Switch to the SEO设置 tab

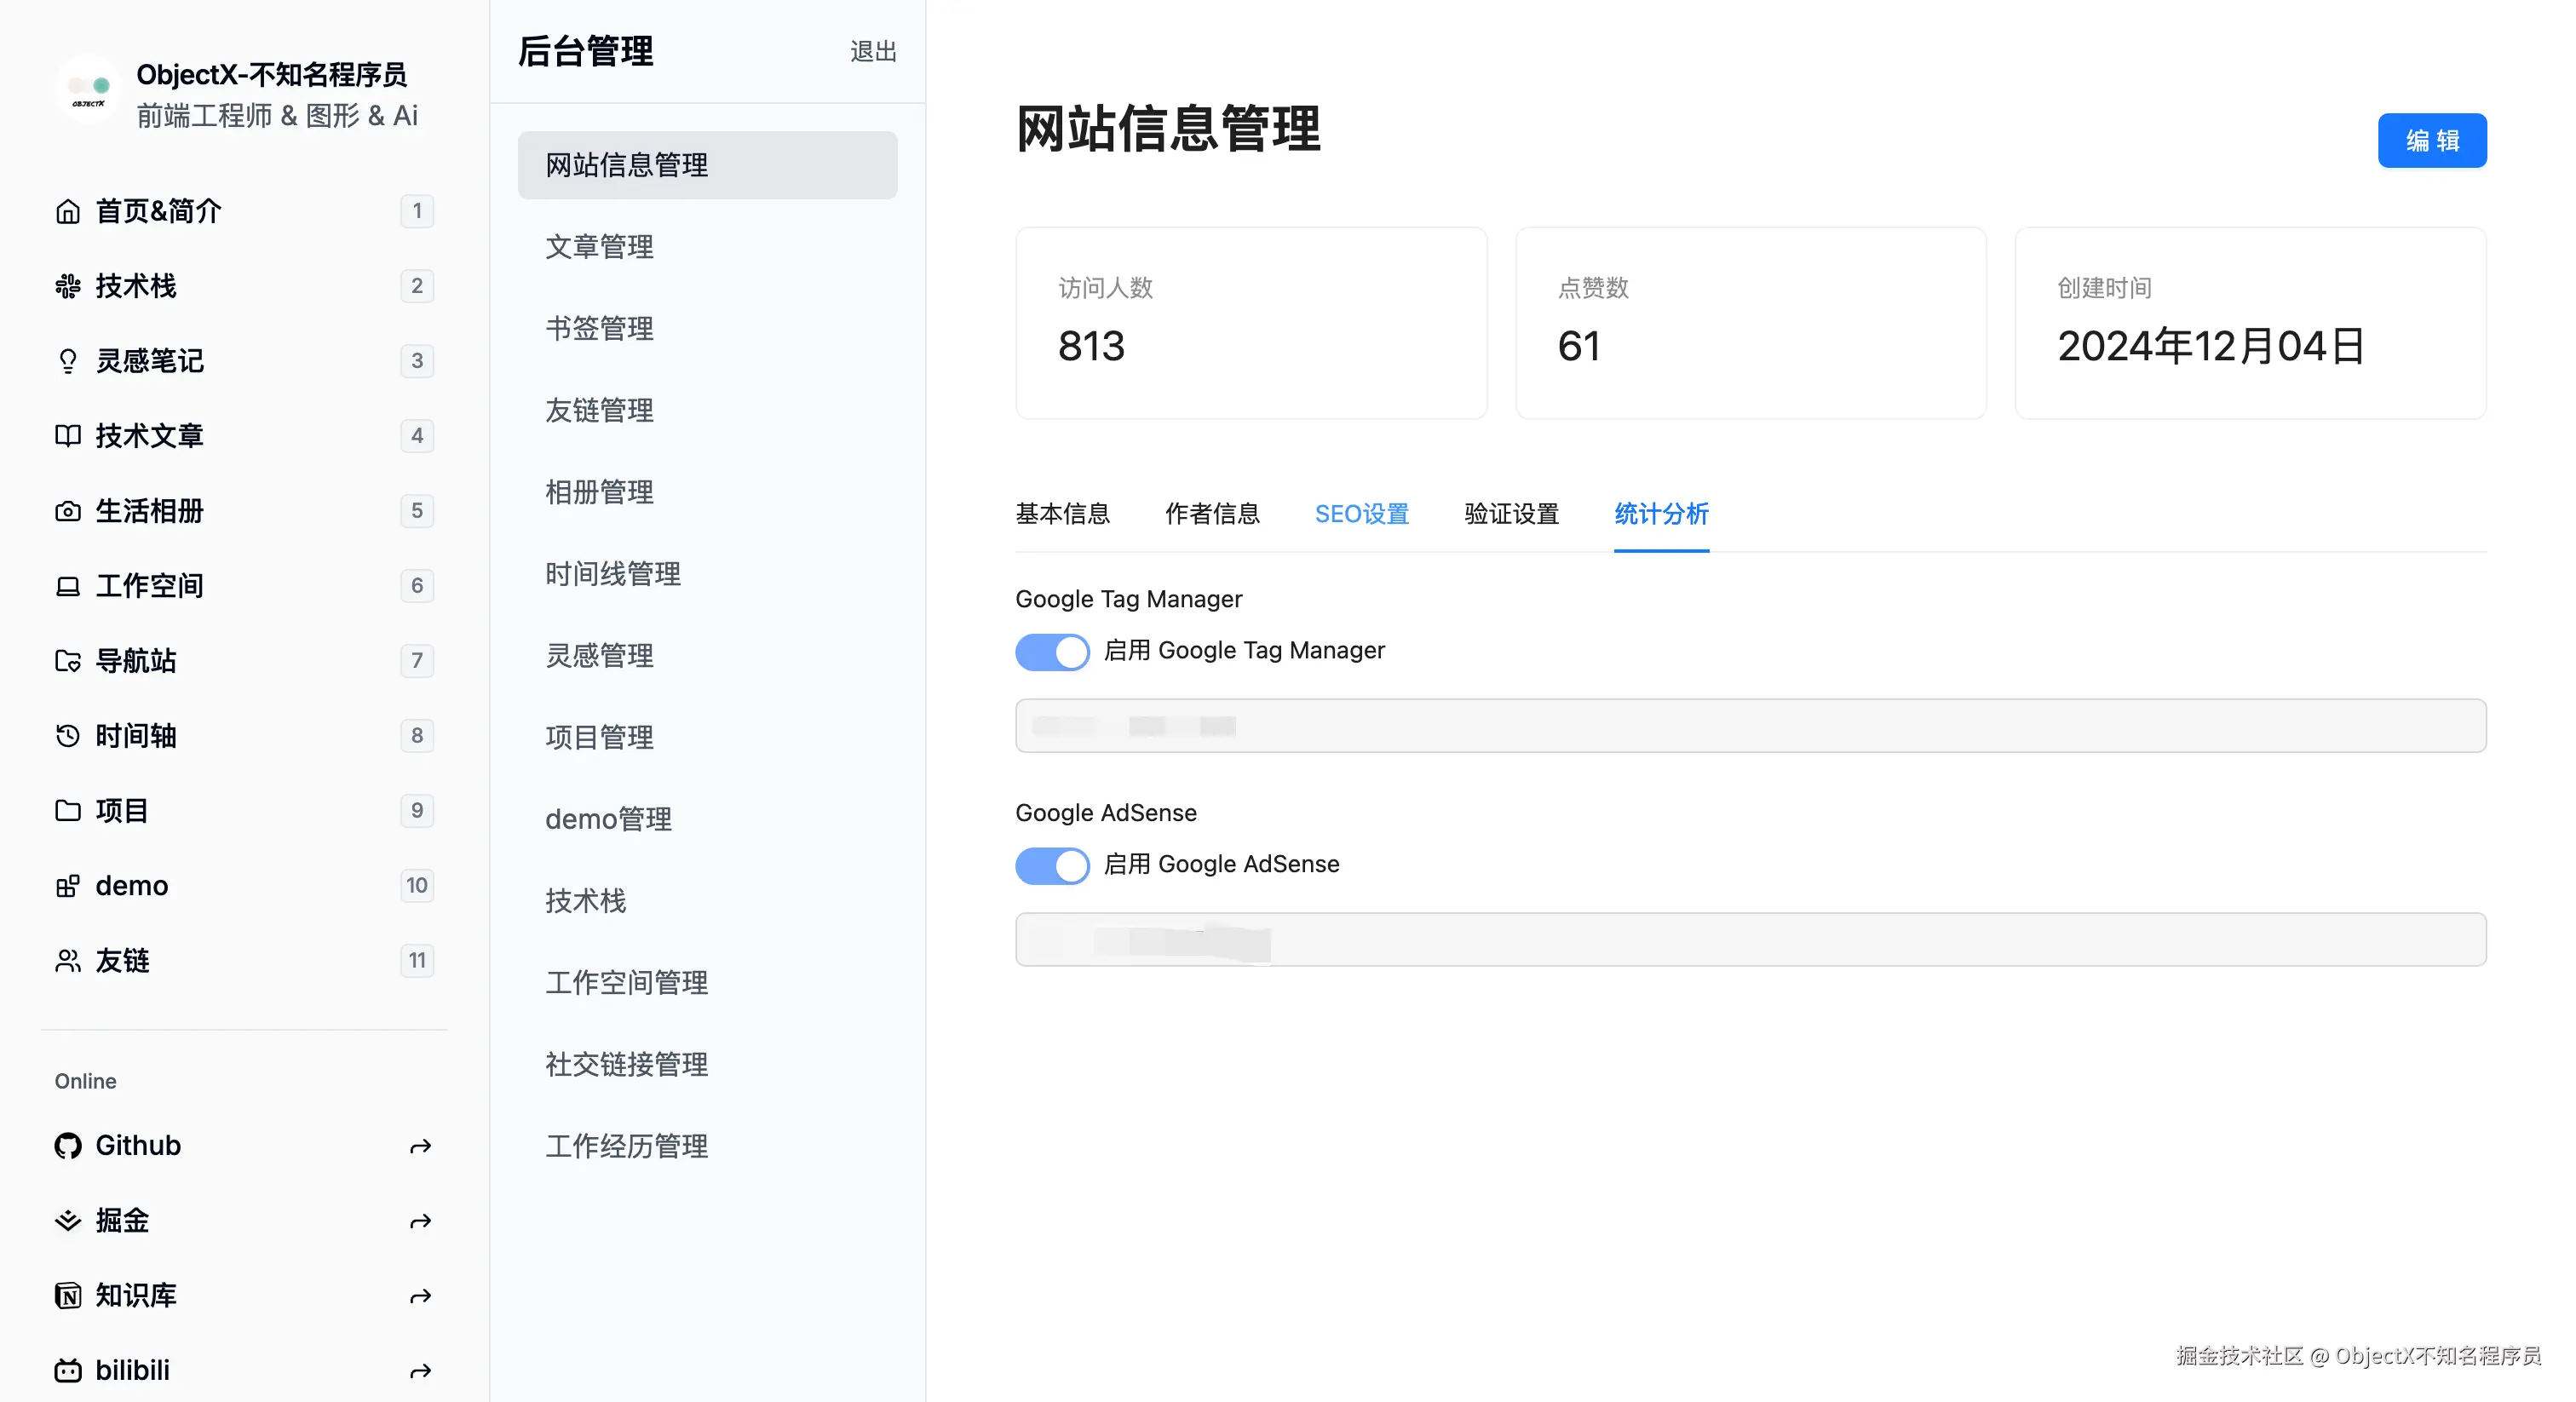point(1361,514)
